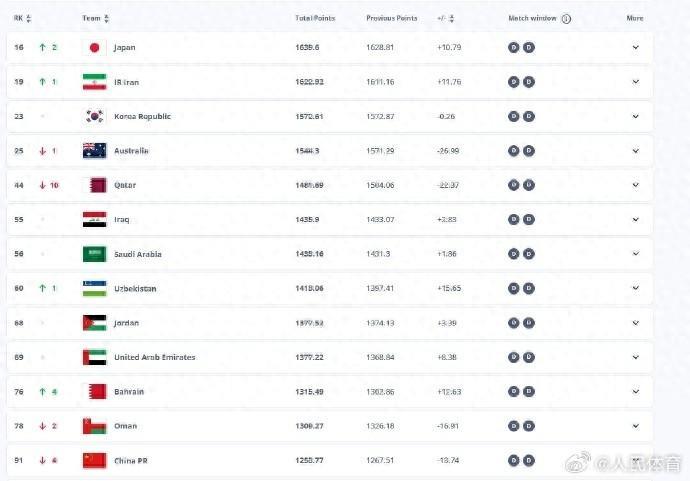Image resolution: width=690 pixels, height=481 pixels.
Task: Click the Saudi Arabia flag icon
Action: pos(94,254)
